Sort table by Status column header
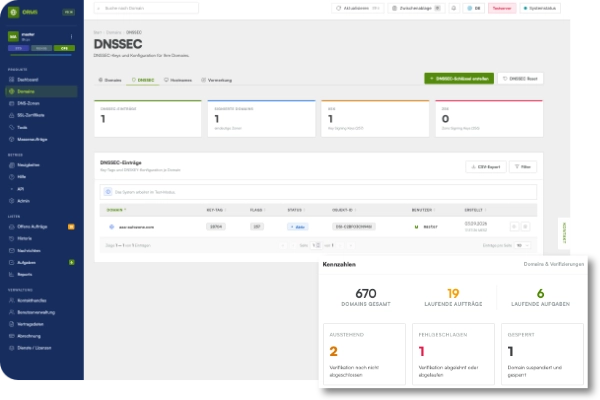Viewport: 600px width, 400px height. [296, 210]
